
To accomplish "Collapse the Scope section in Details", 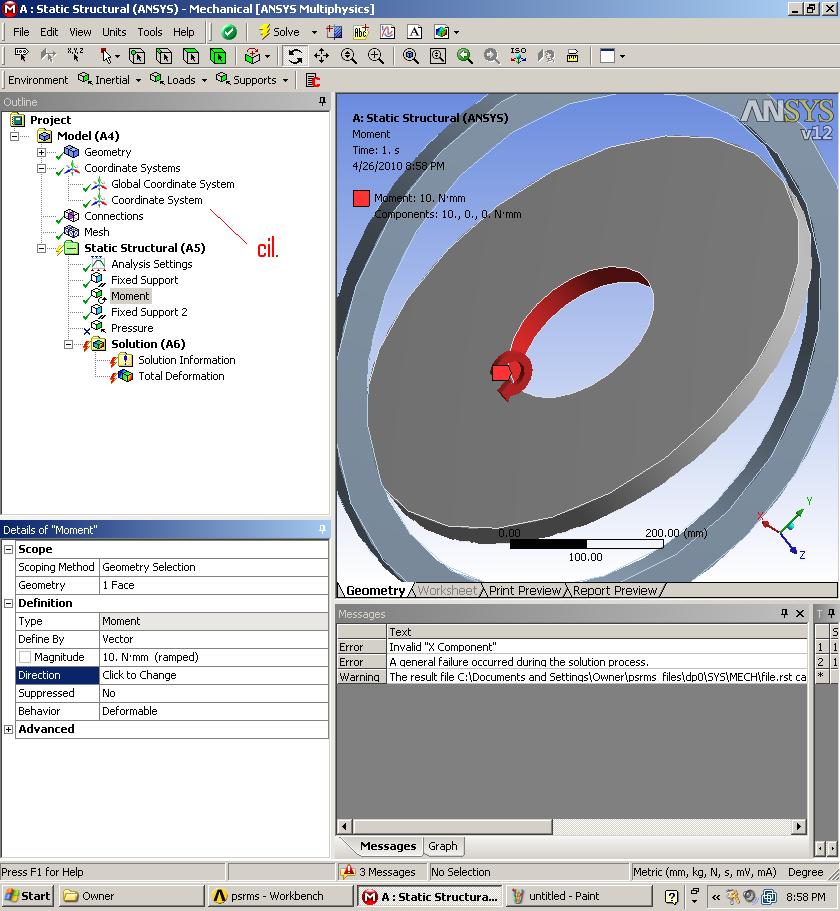I will click(9, 549).
